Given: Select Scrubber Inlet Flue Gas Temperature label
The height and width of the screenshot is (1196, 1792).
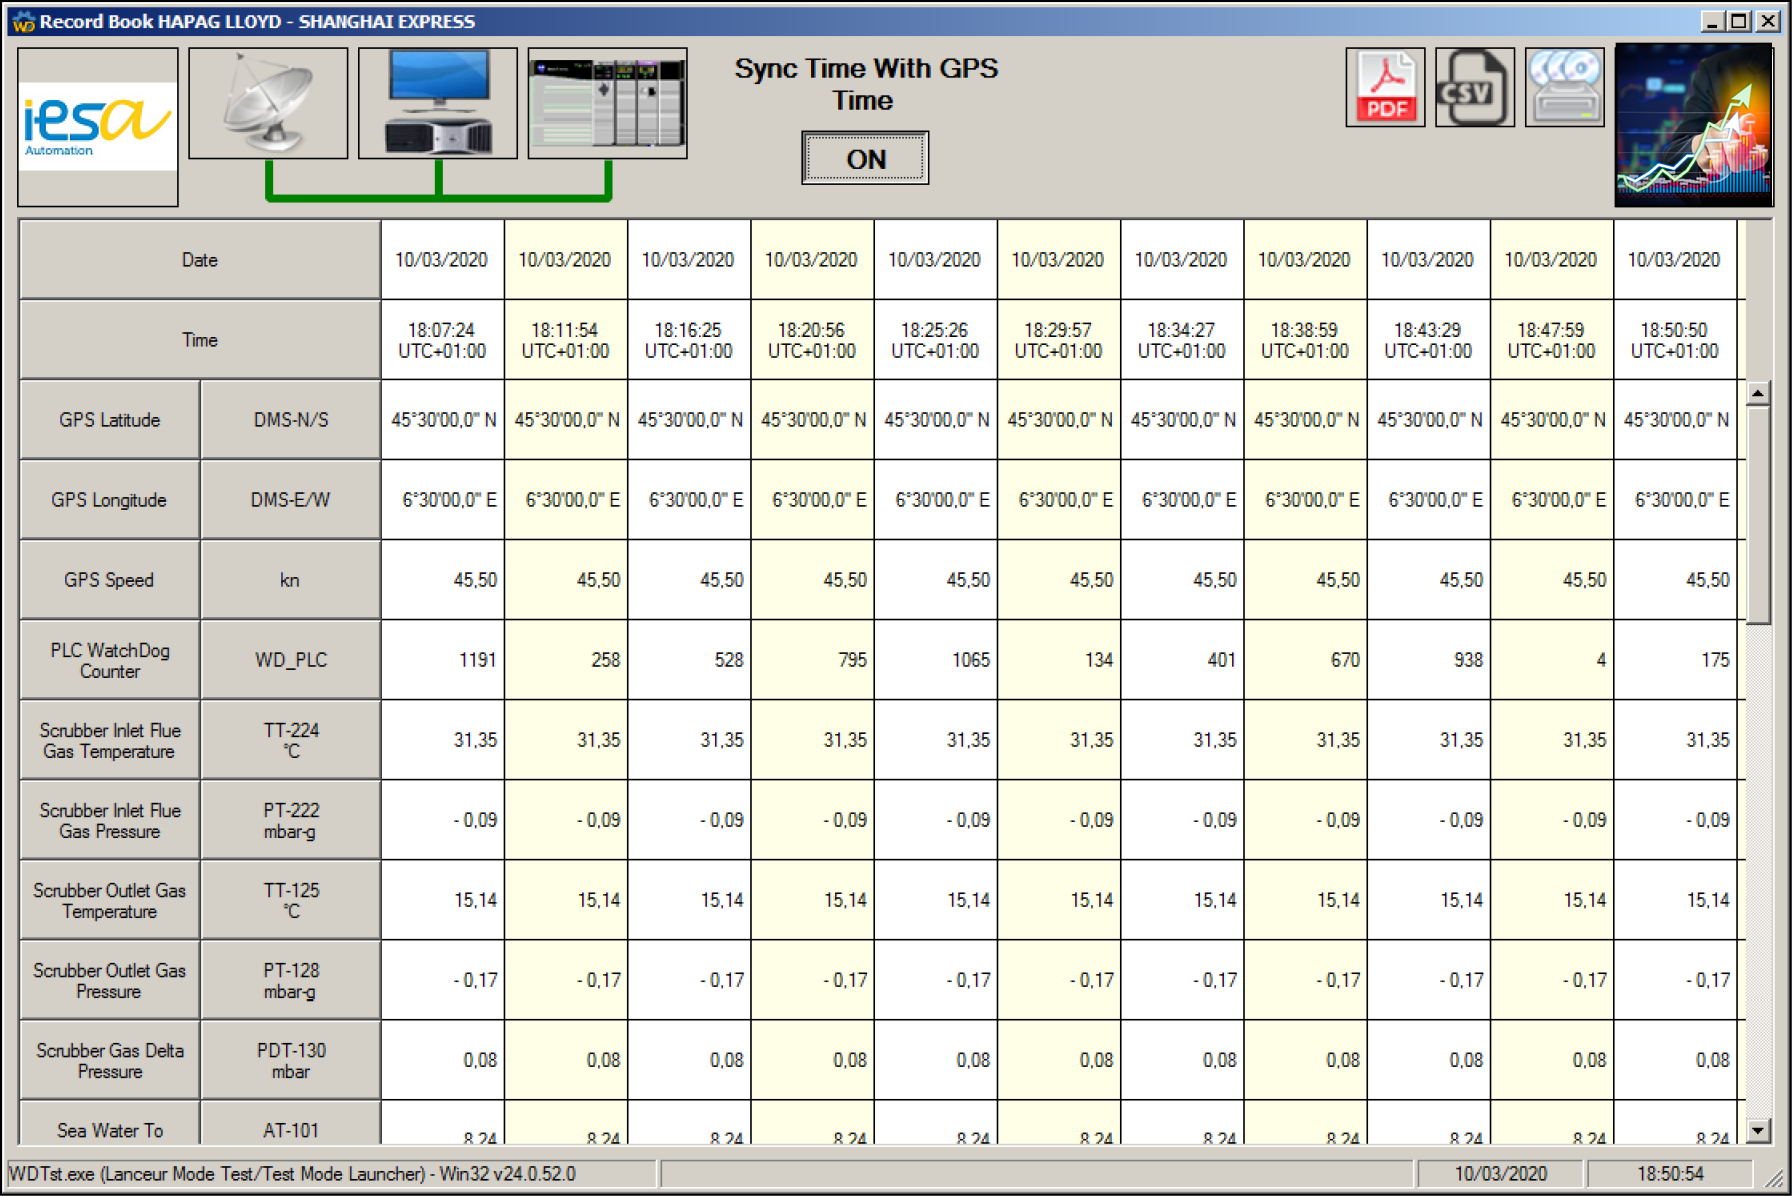Looking at the screenshot, I should 110,740.
